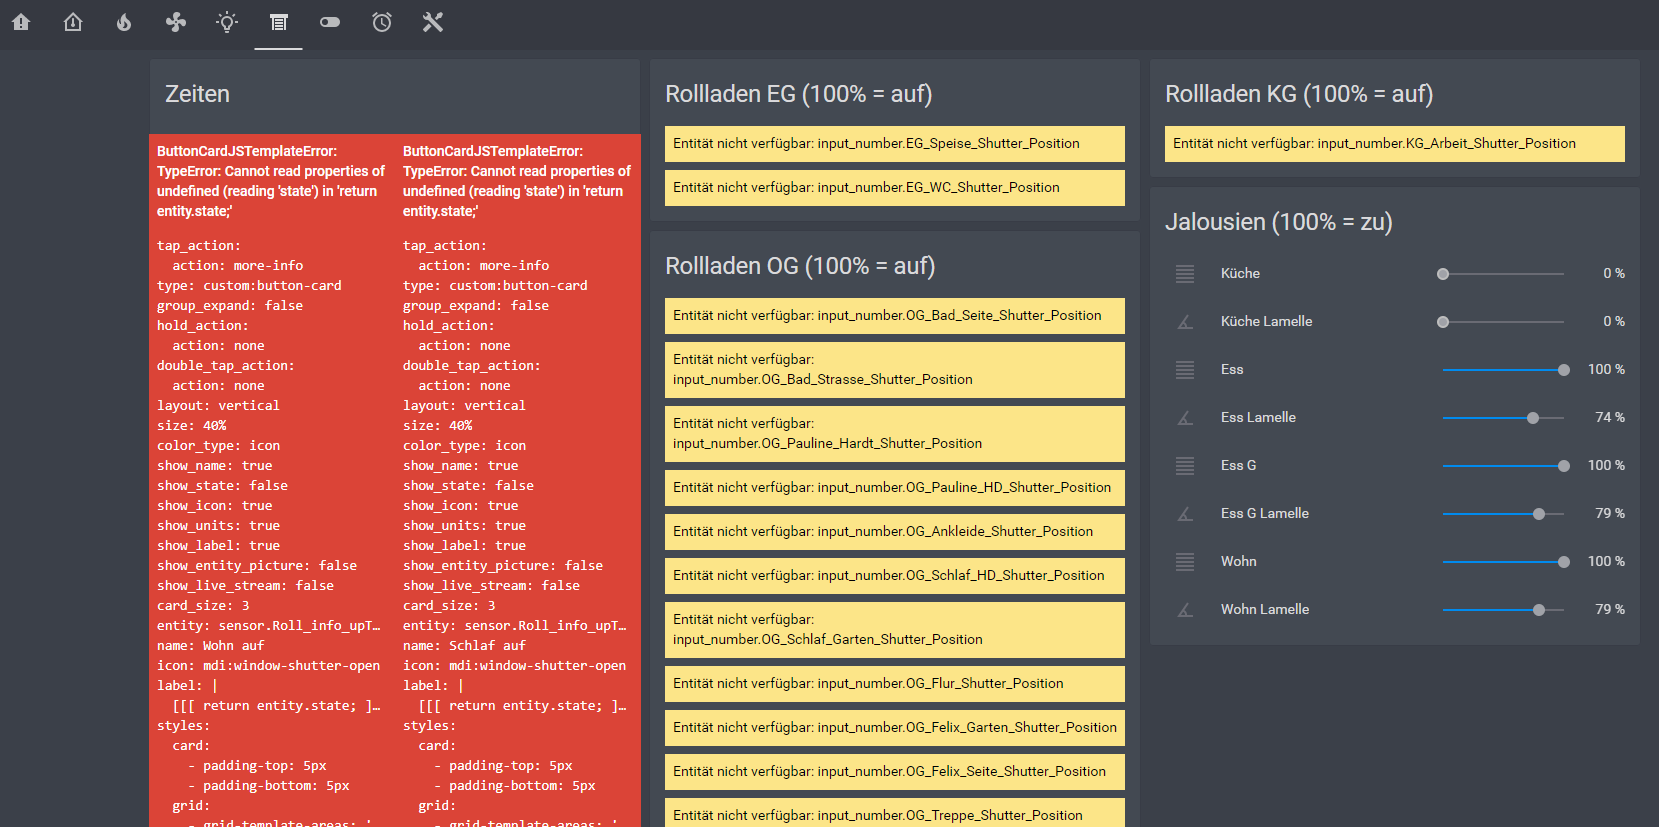
Task: Open the alarm clock tab
Action: pyautogui.click(x=382, y=22)
